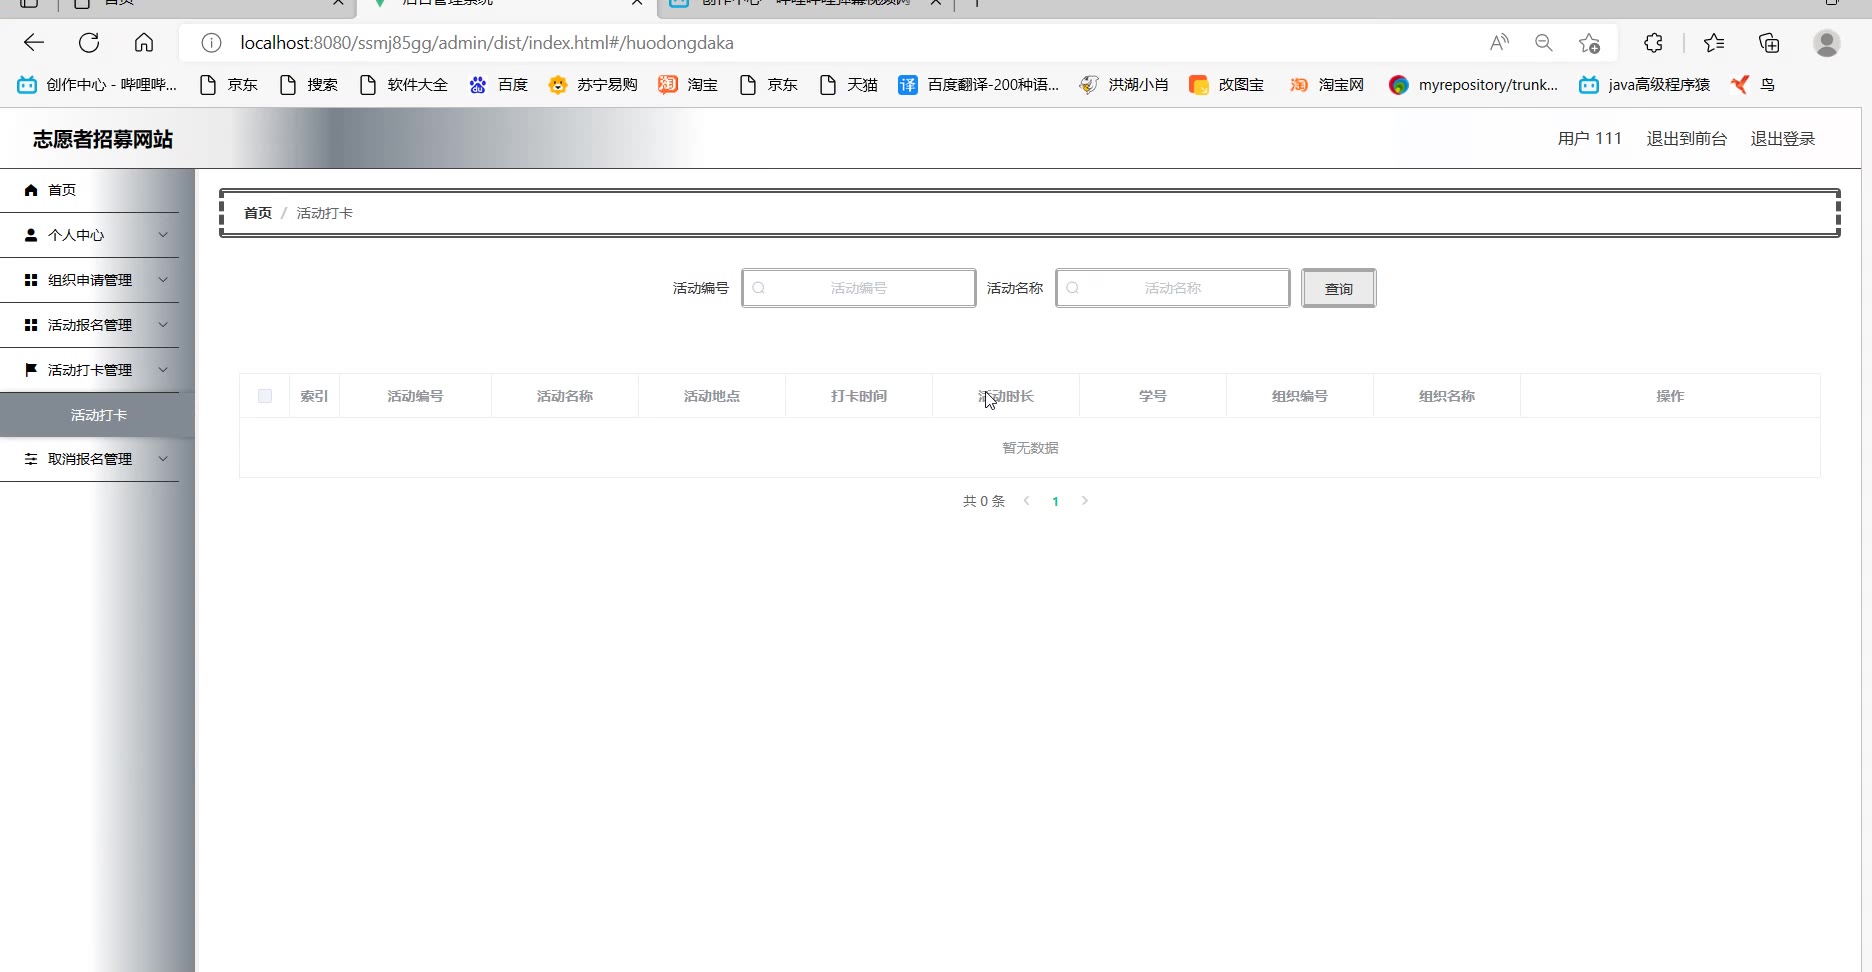Viewport: 1872px width, 972px height.
Task: Focus the 活动名称 search field
Action: (x=1173, y=288)
